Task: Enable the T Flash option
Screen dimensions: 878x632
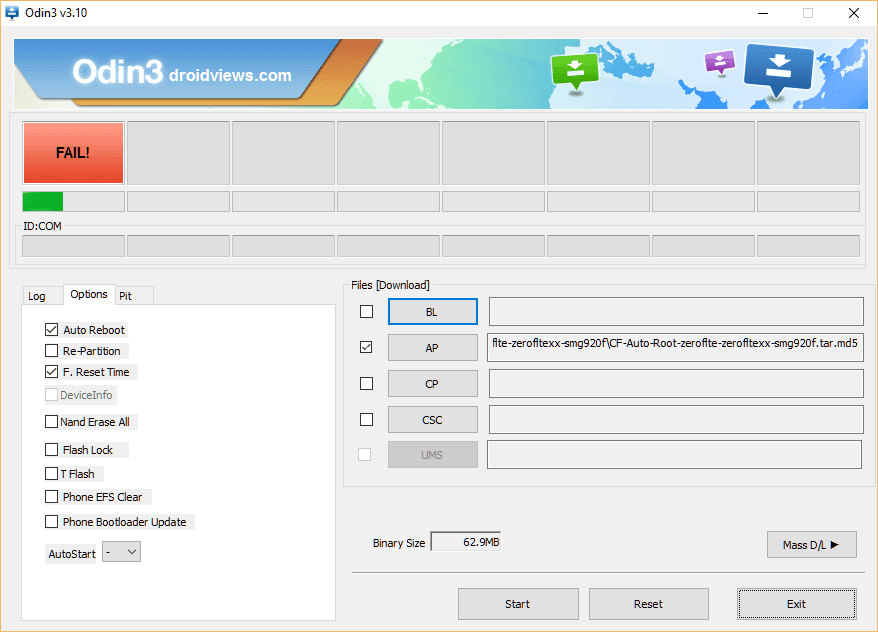Action: [52, 474]
